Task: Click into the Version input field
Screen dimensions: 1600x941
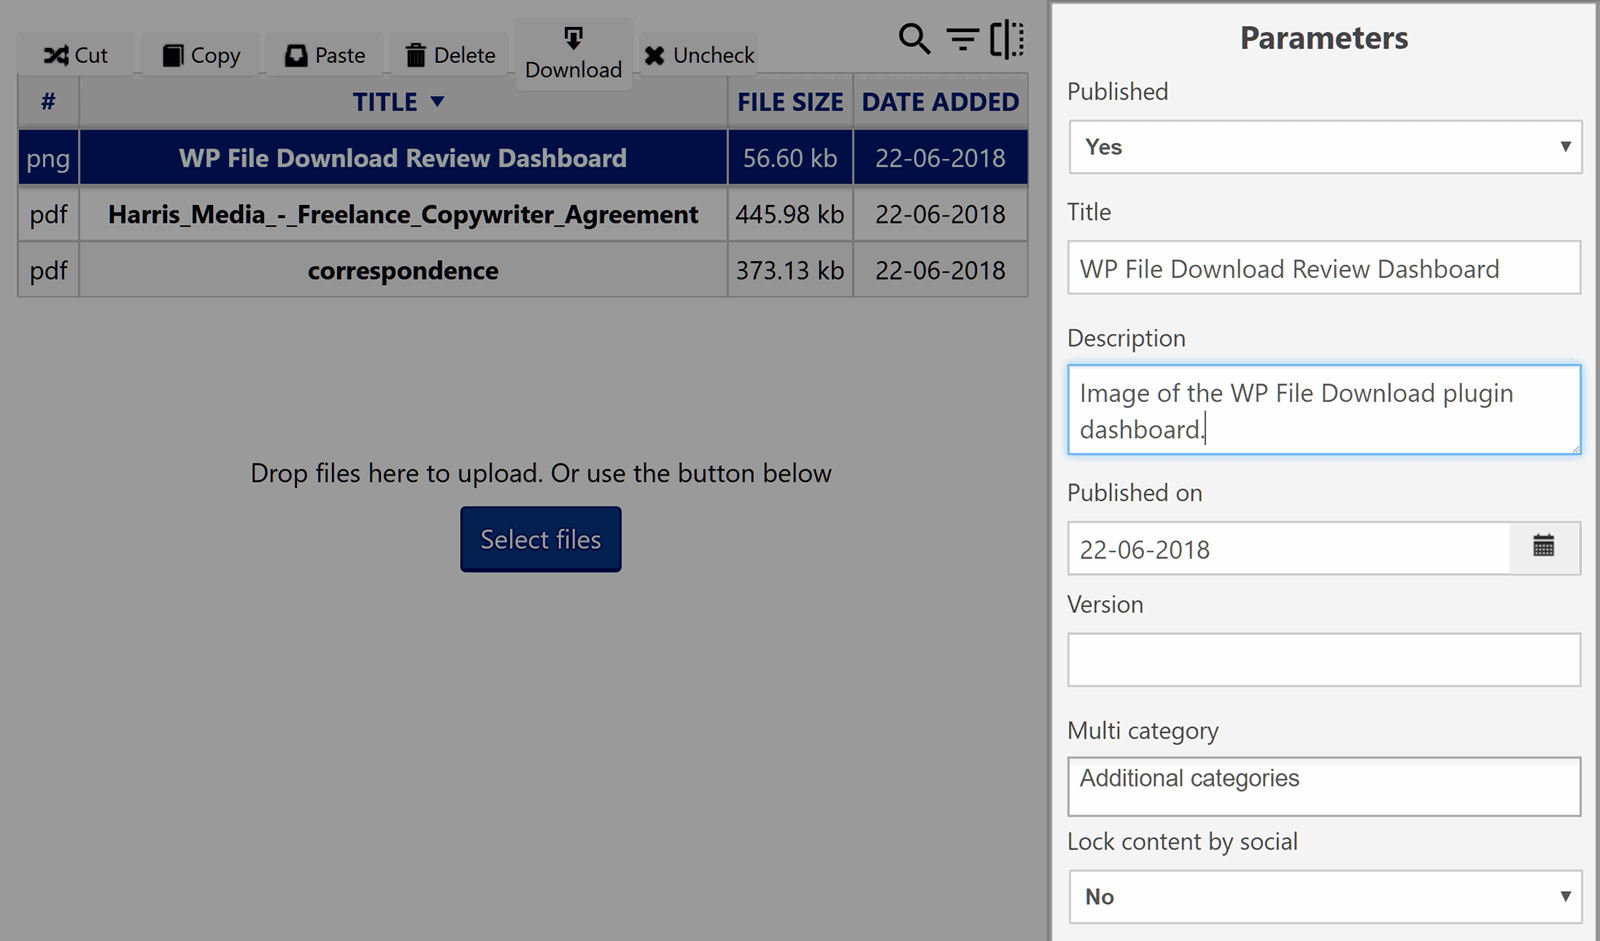Action: point(1323,660)
